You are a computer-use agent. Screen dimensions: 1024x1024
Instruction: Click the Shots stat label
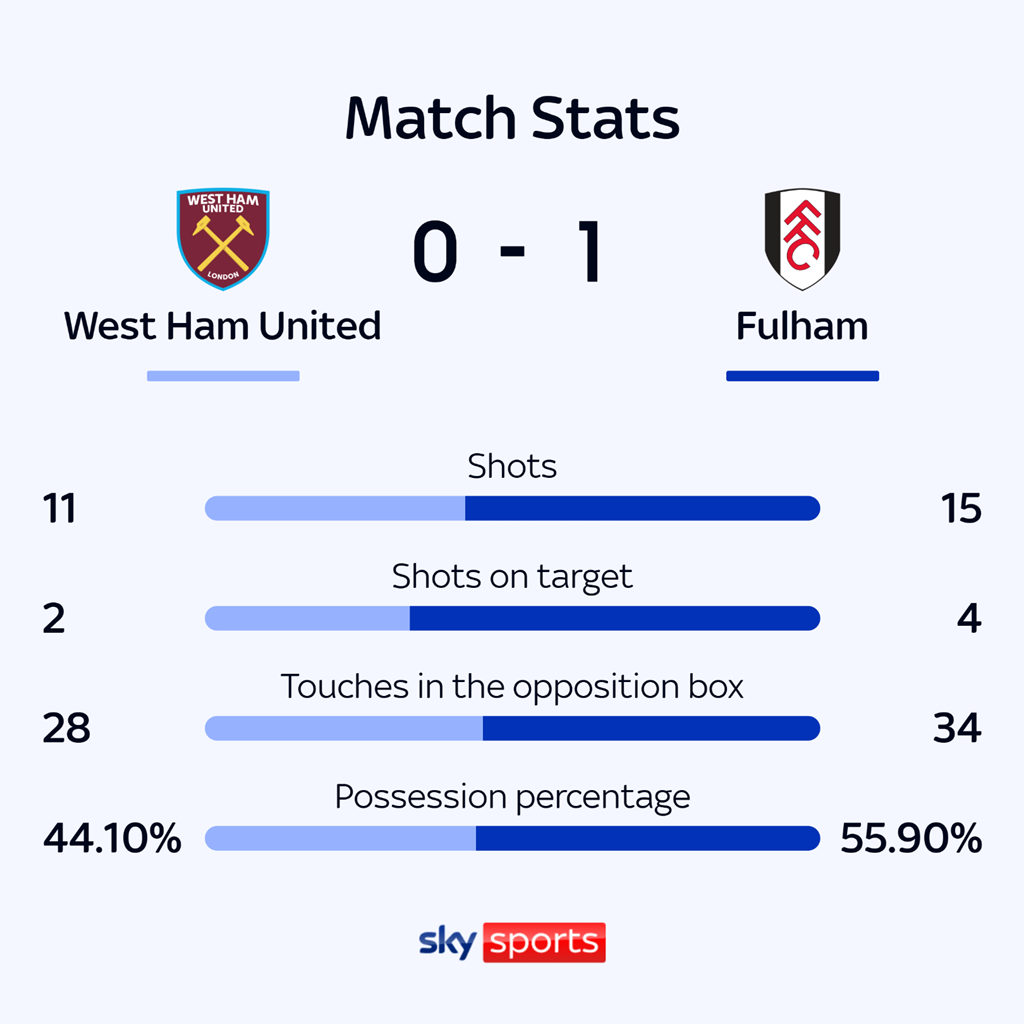click(x=512, y=466)
